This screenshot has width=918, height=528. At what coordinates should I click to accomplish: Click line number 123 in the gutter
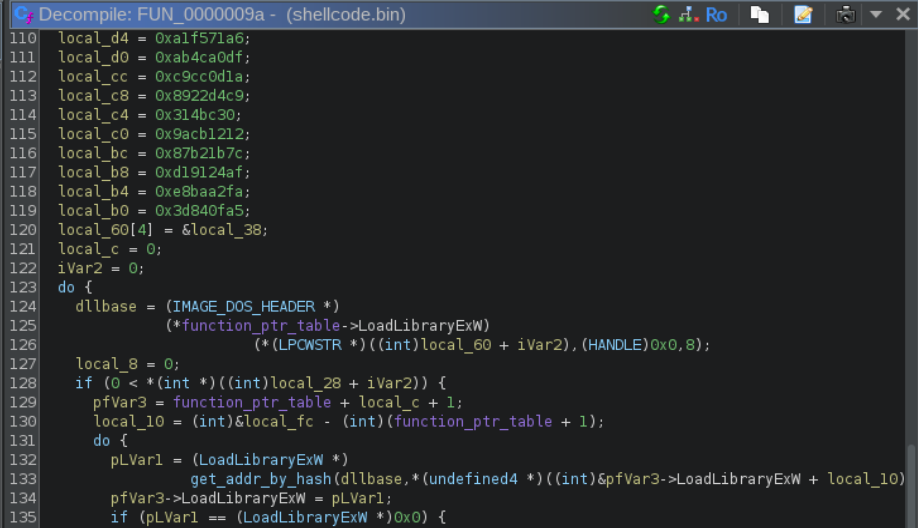pos(20,287)
